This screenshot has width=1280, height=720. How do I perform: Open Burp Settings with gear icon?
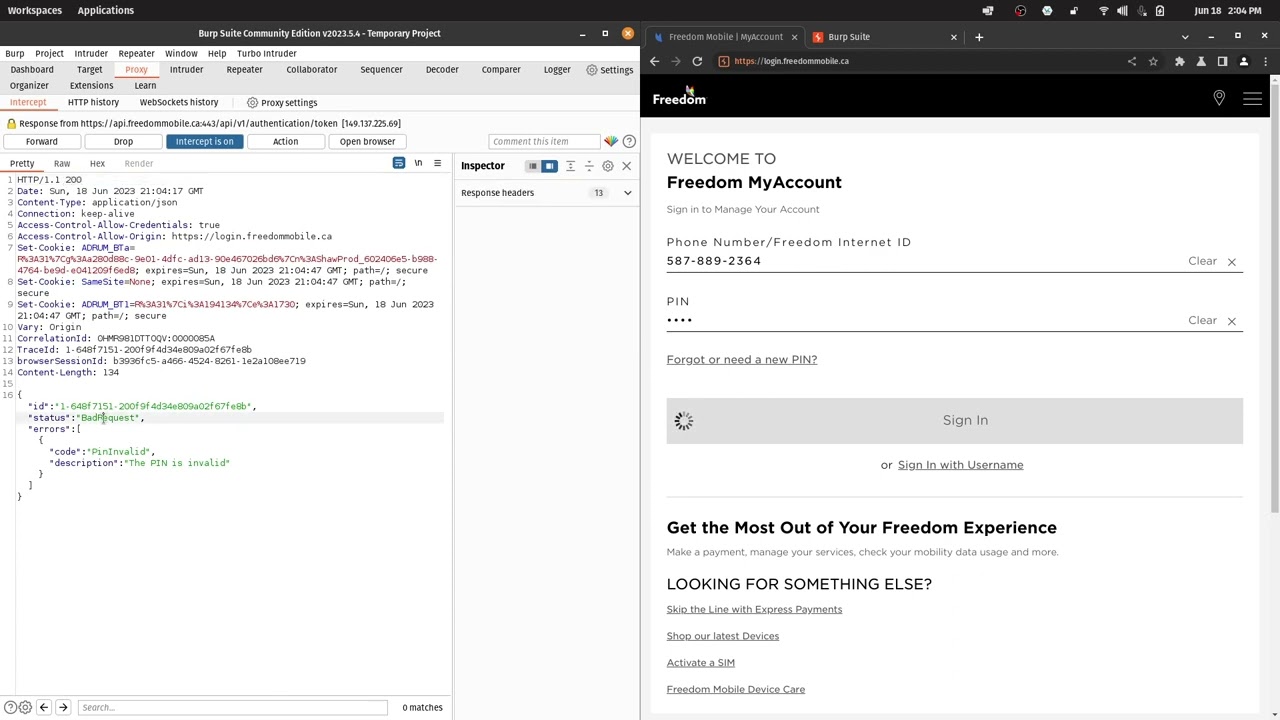pyautogui.click(x=610, y=69)
